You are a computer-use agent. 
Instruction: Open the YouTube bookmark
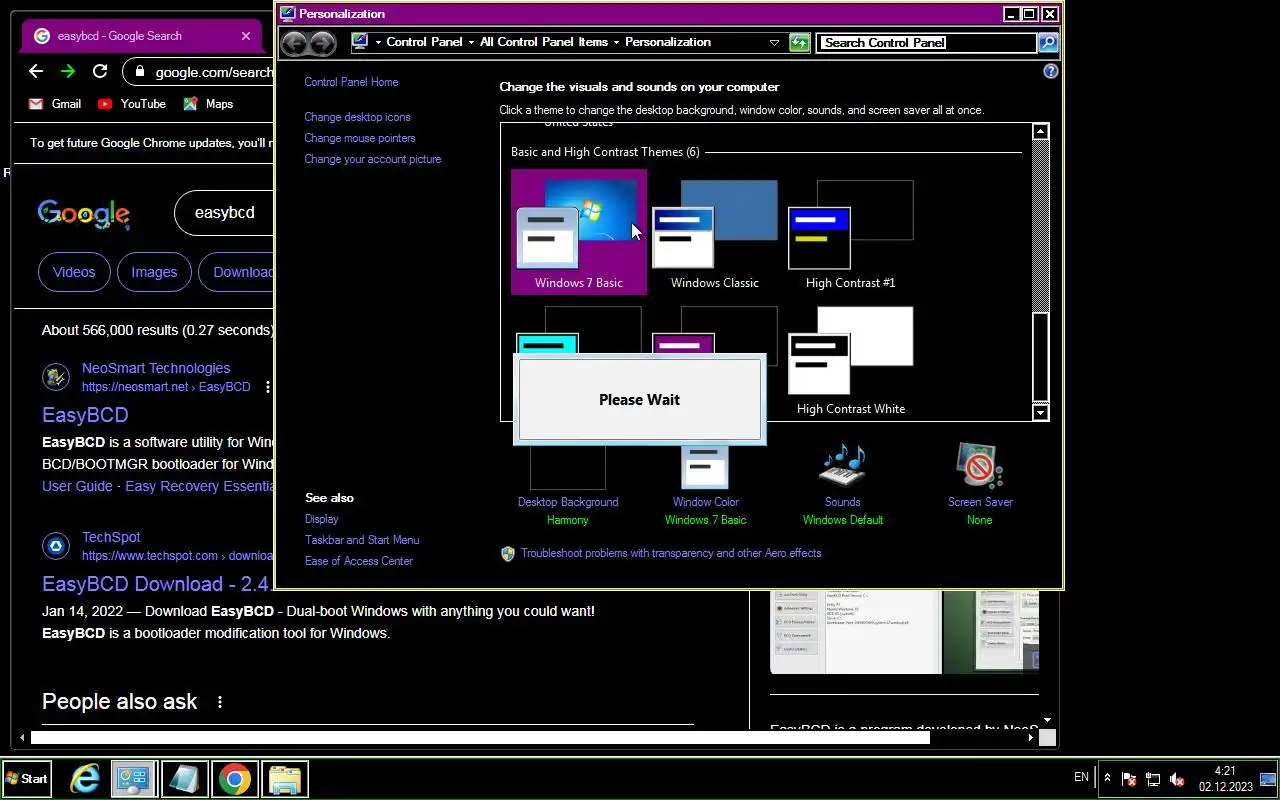(132, 104)
